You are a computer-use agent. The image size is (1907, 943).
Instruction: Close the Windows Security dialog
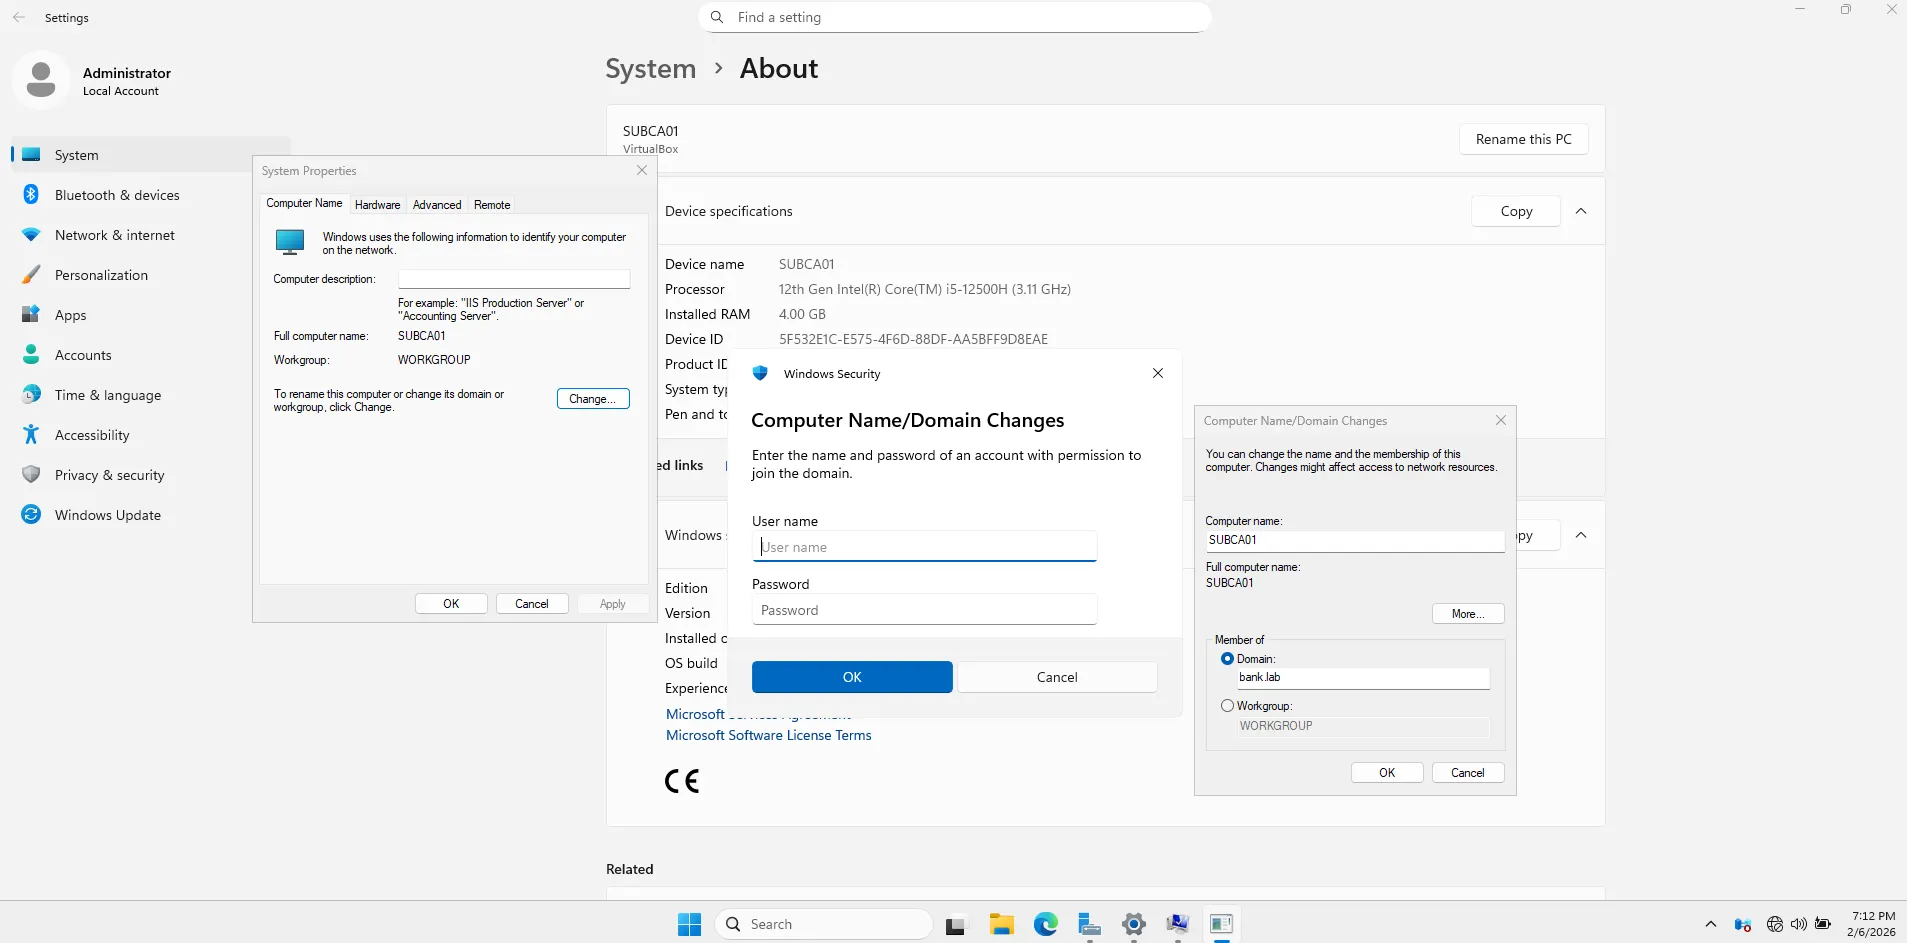pyautogui.click(x=1158, y=373)
